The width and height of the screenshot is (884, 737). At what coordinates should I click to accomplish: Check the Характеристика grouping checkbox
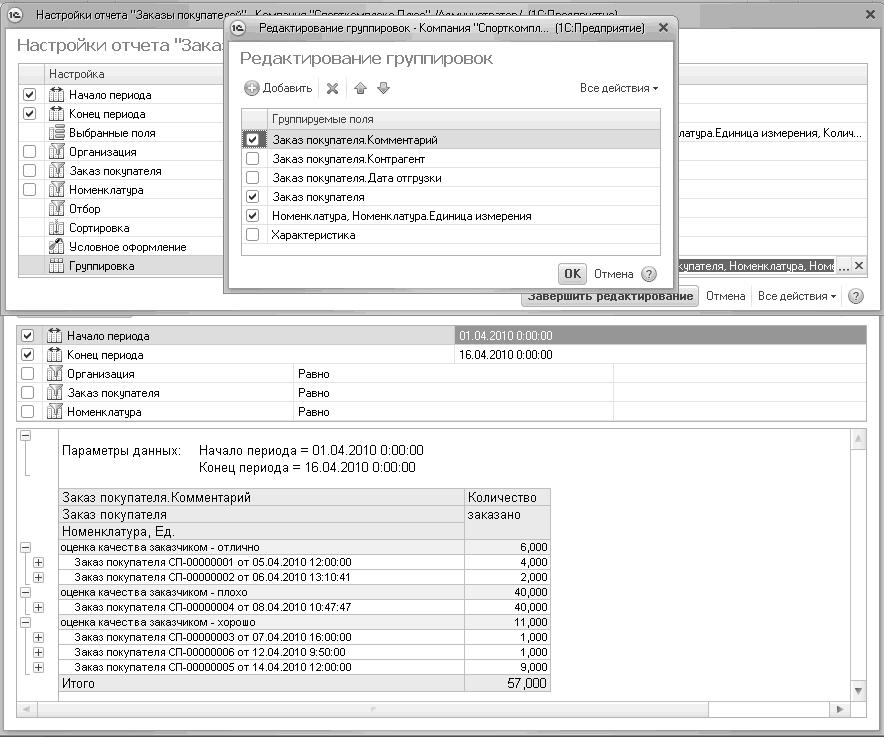tap(252, 235)
